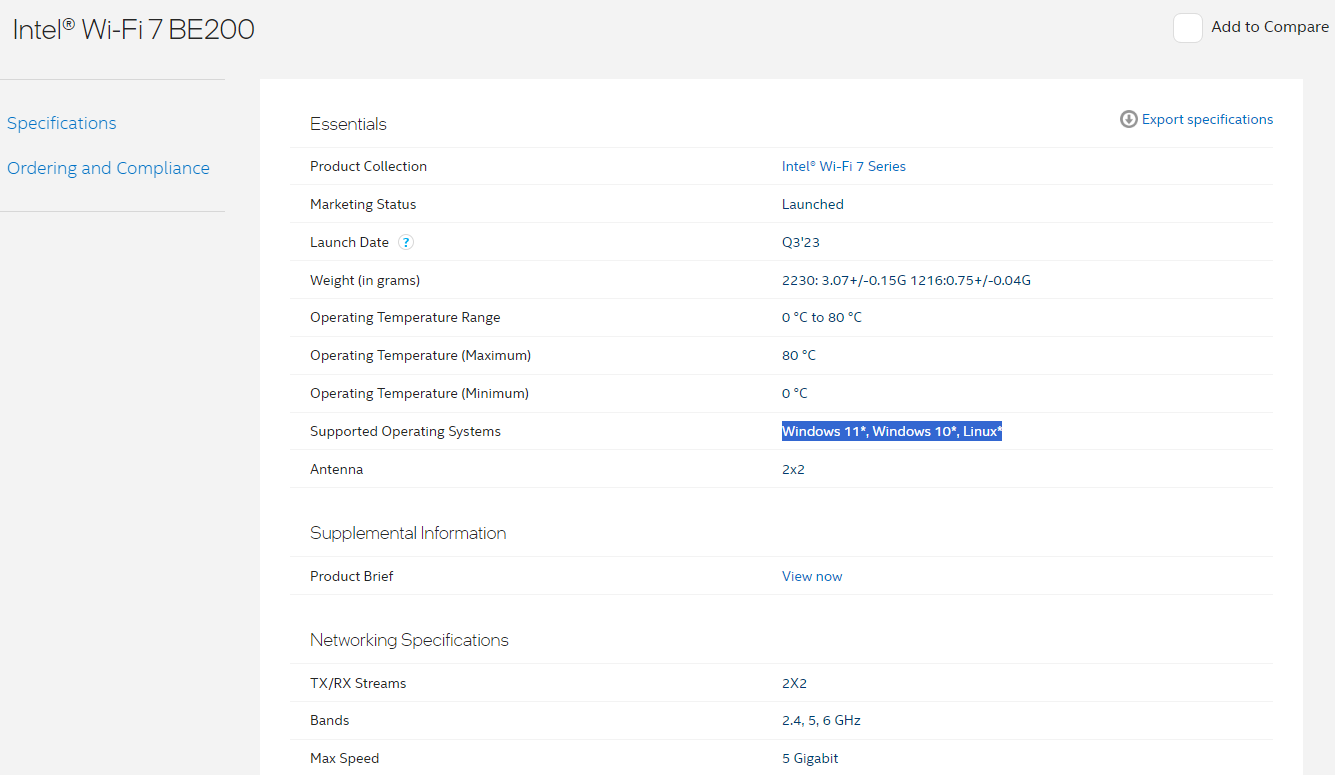Click the 80 °C maximum temperature value

pyautogui.click(x=799, y=356)
